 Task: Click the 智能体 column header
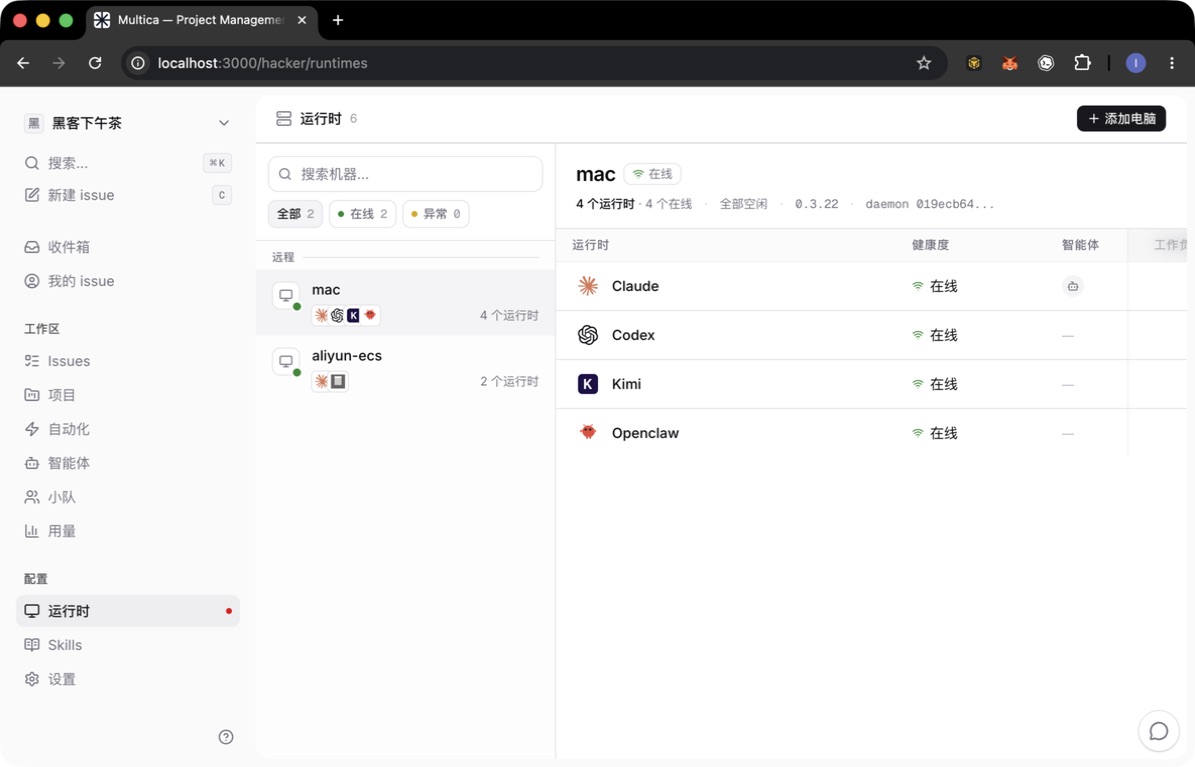tap(1080, 245)
